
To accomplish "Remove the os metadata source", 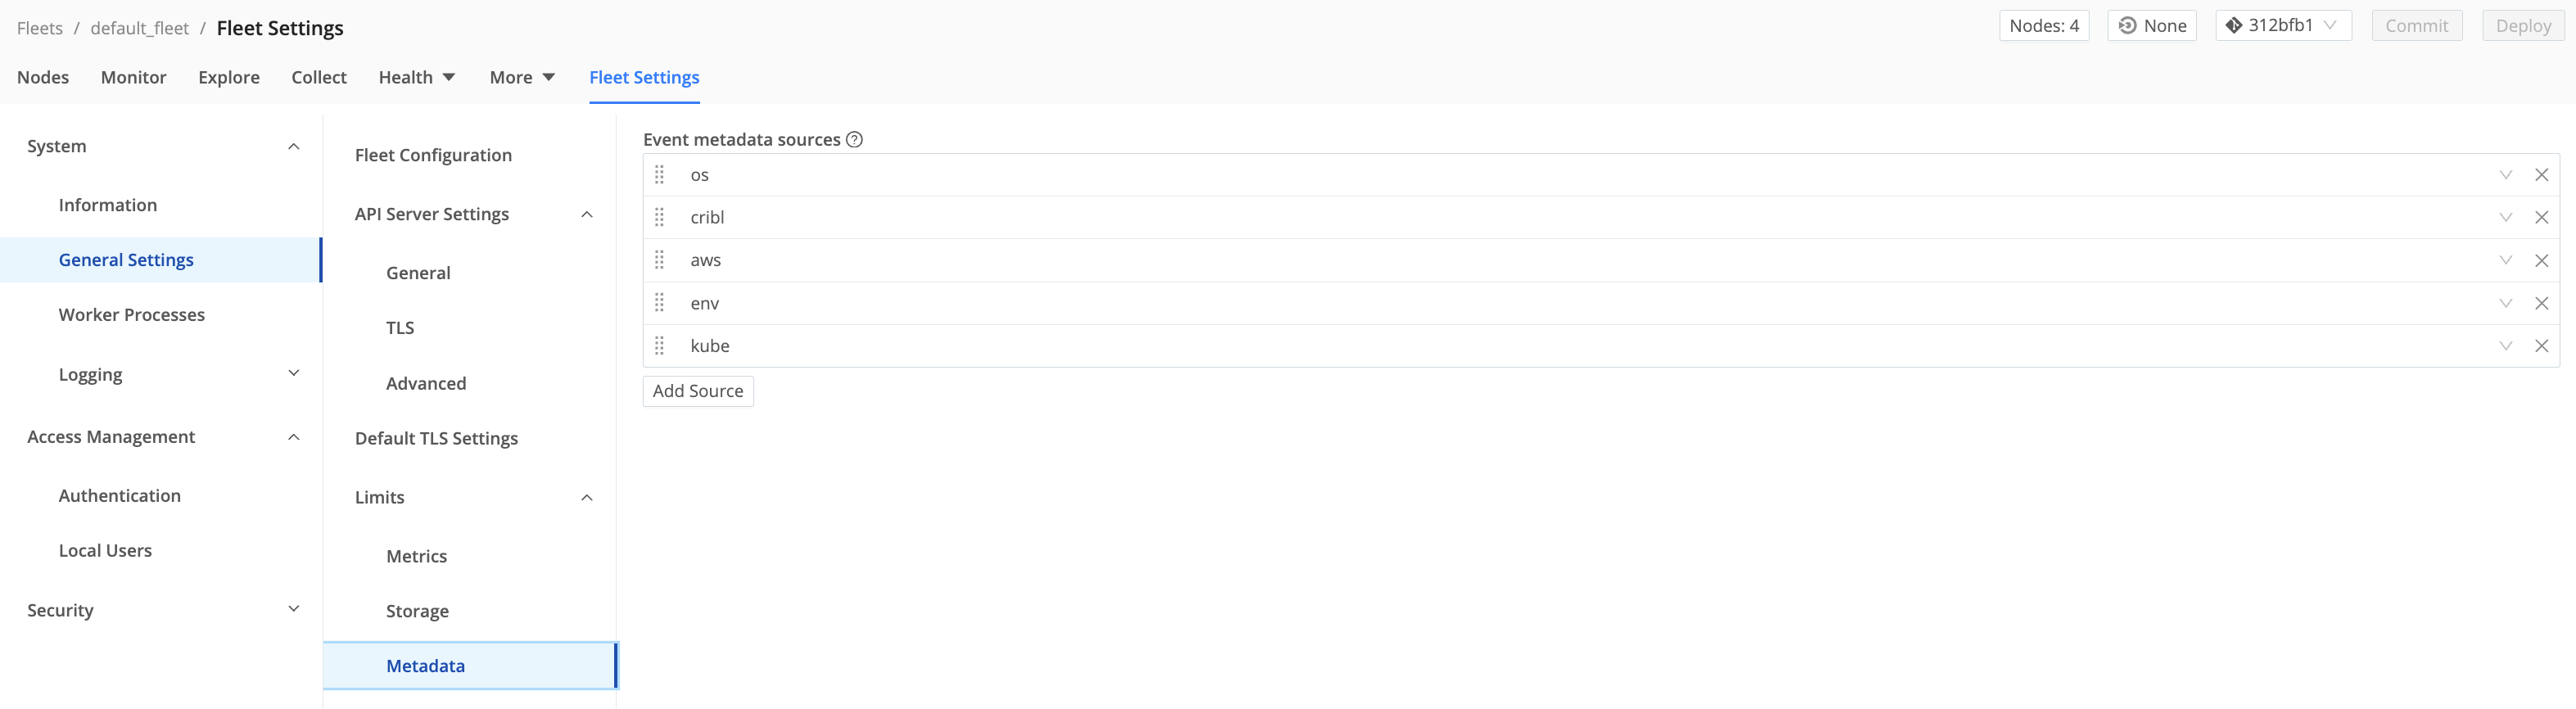I will coord(2541,175).
